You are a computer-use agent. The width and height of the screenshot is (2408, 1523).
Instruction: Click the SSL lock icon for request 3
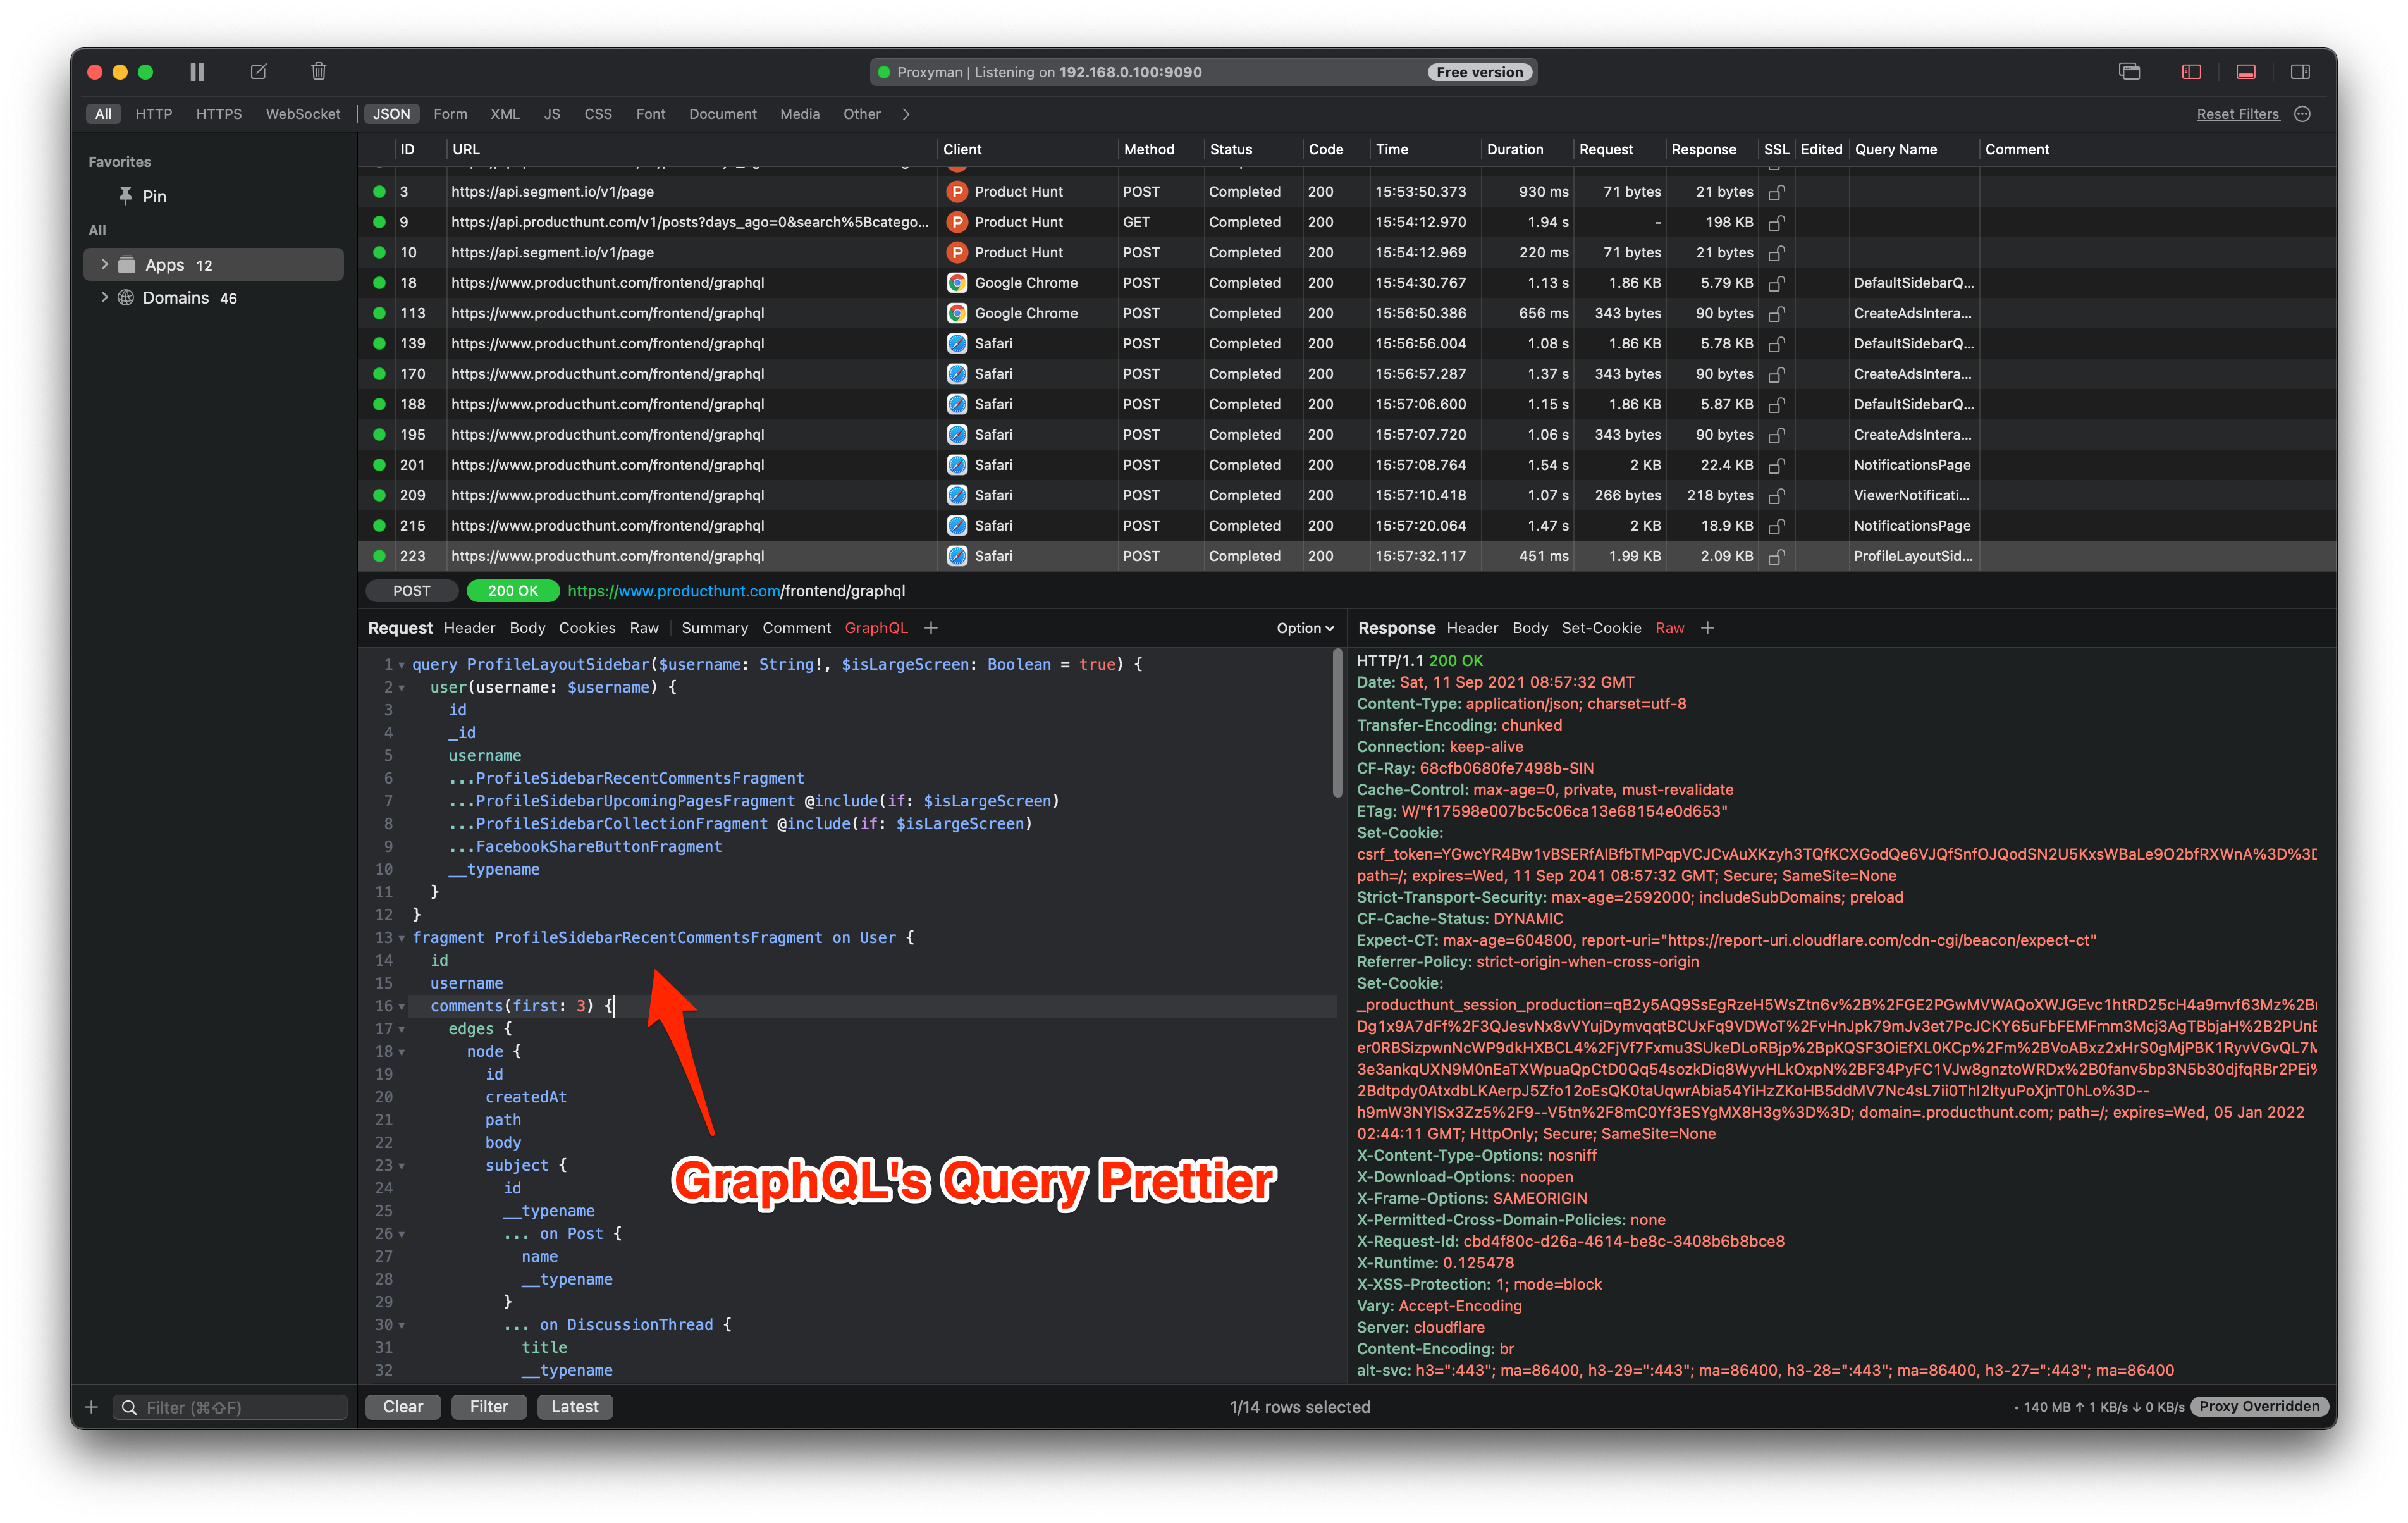click(x=1776, y=192)
